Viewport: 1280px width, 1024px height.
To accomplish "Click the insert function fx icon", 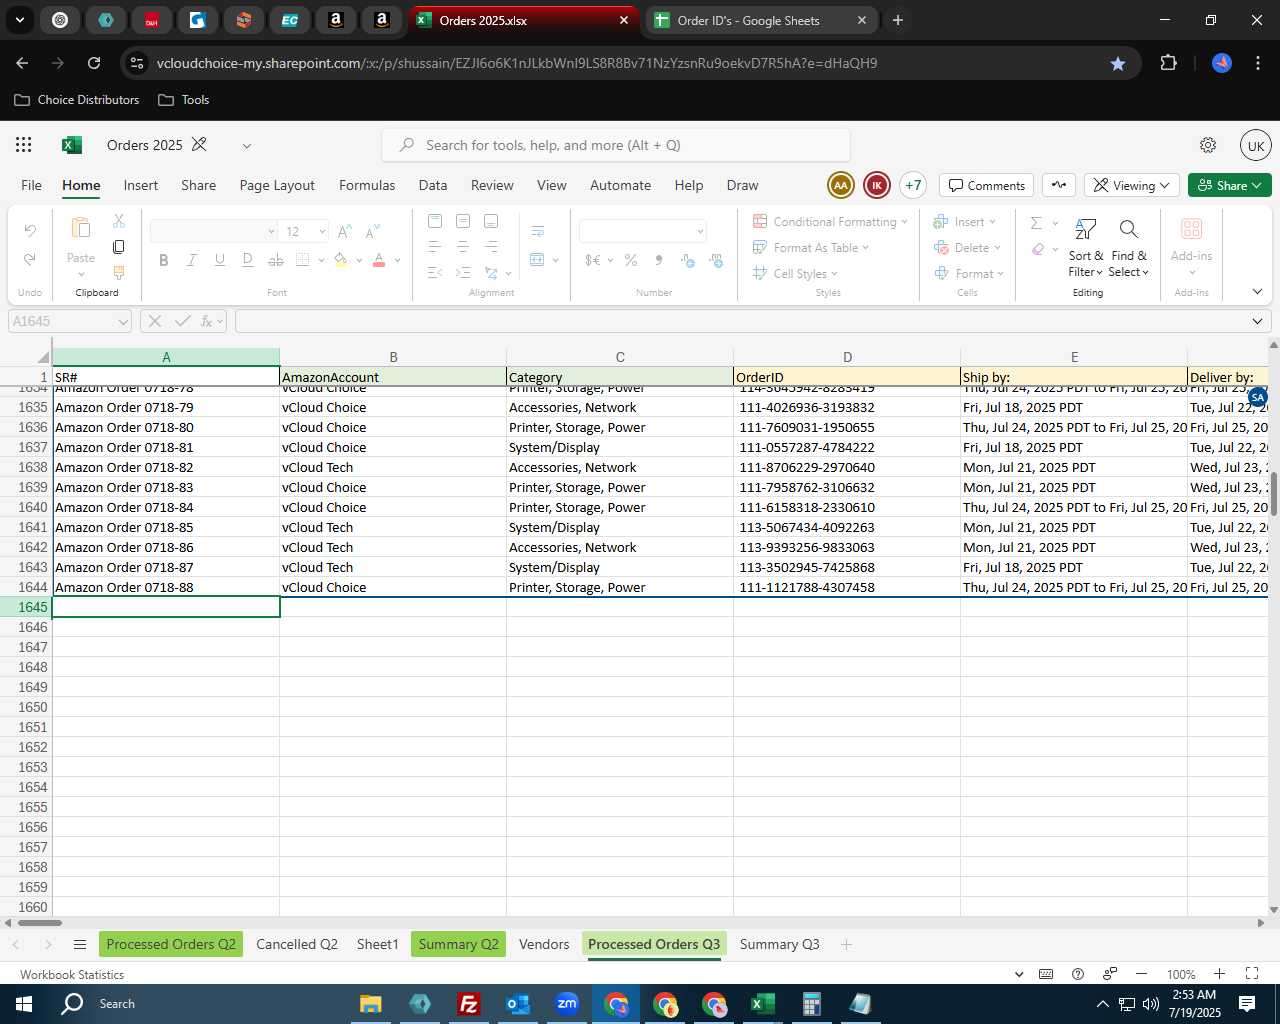I will 207,321.
